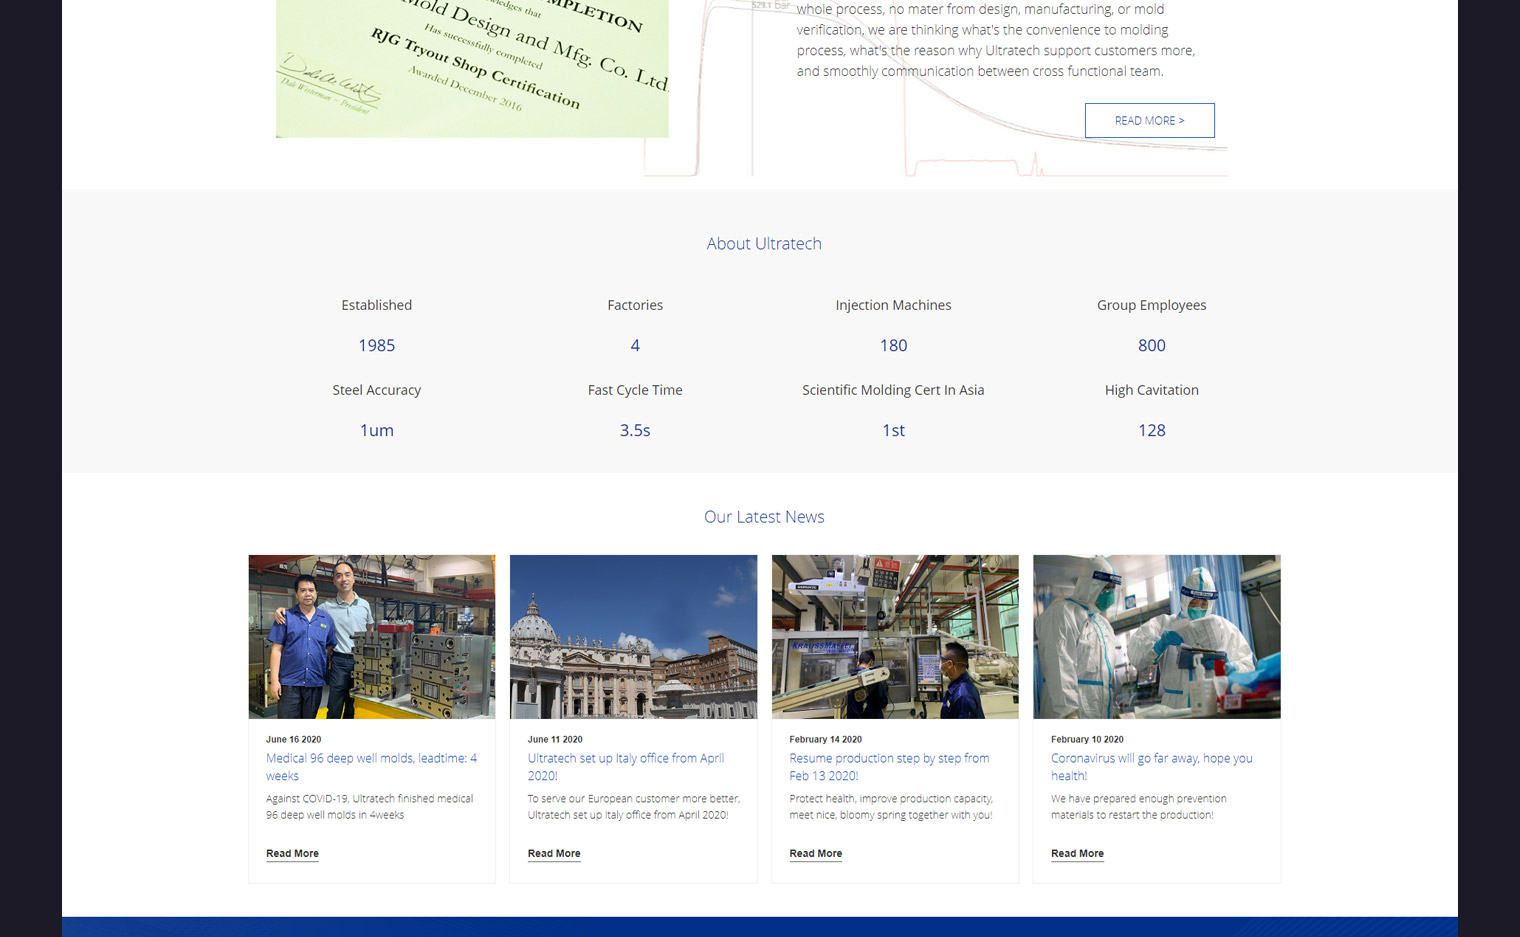
Task: Click Read More under the medical molds article
Action: point(292,854)
